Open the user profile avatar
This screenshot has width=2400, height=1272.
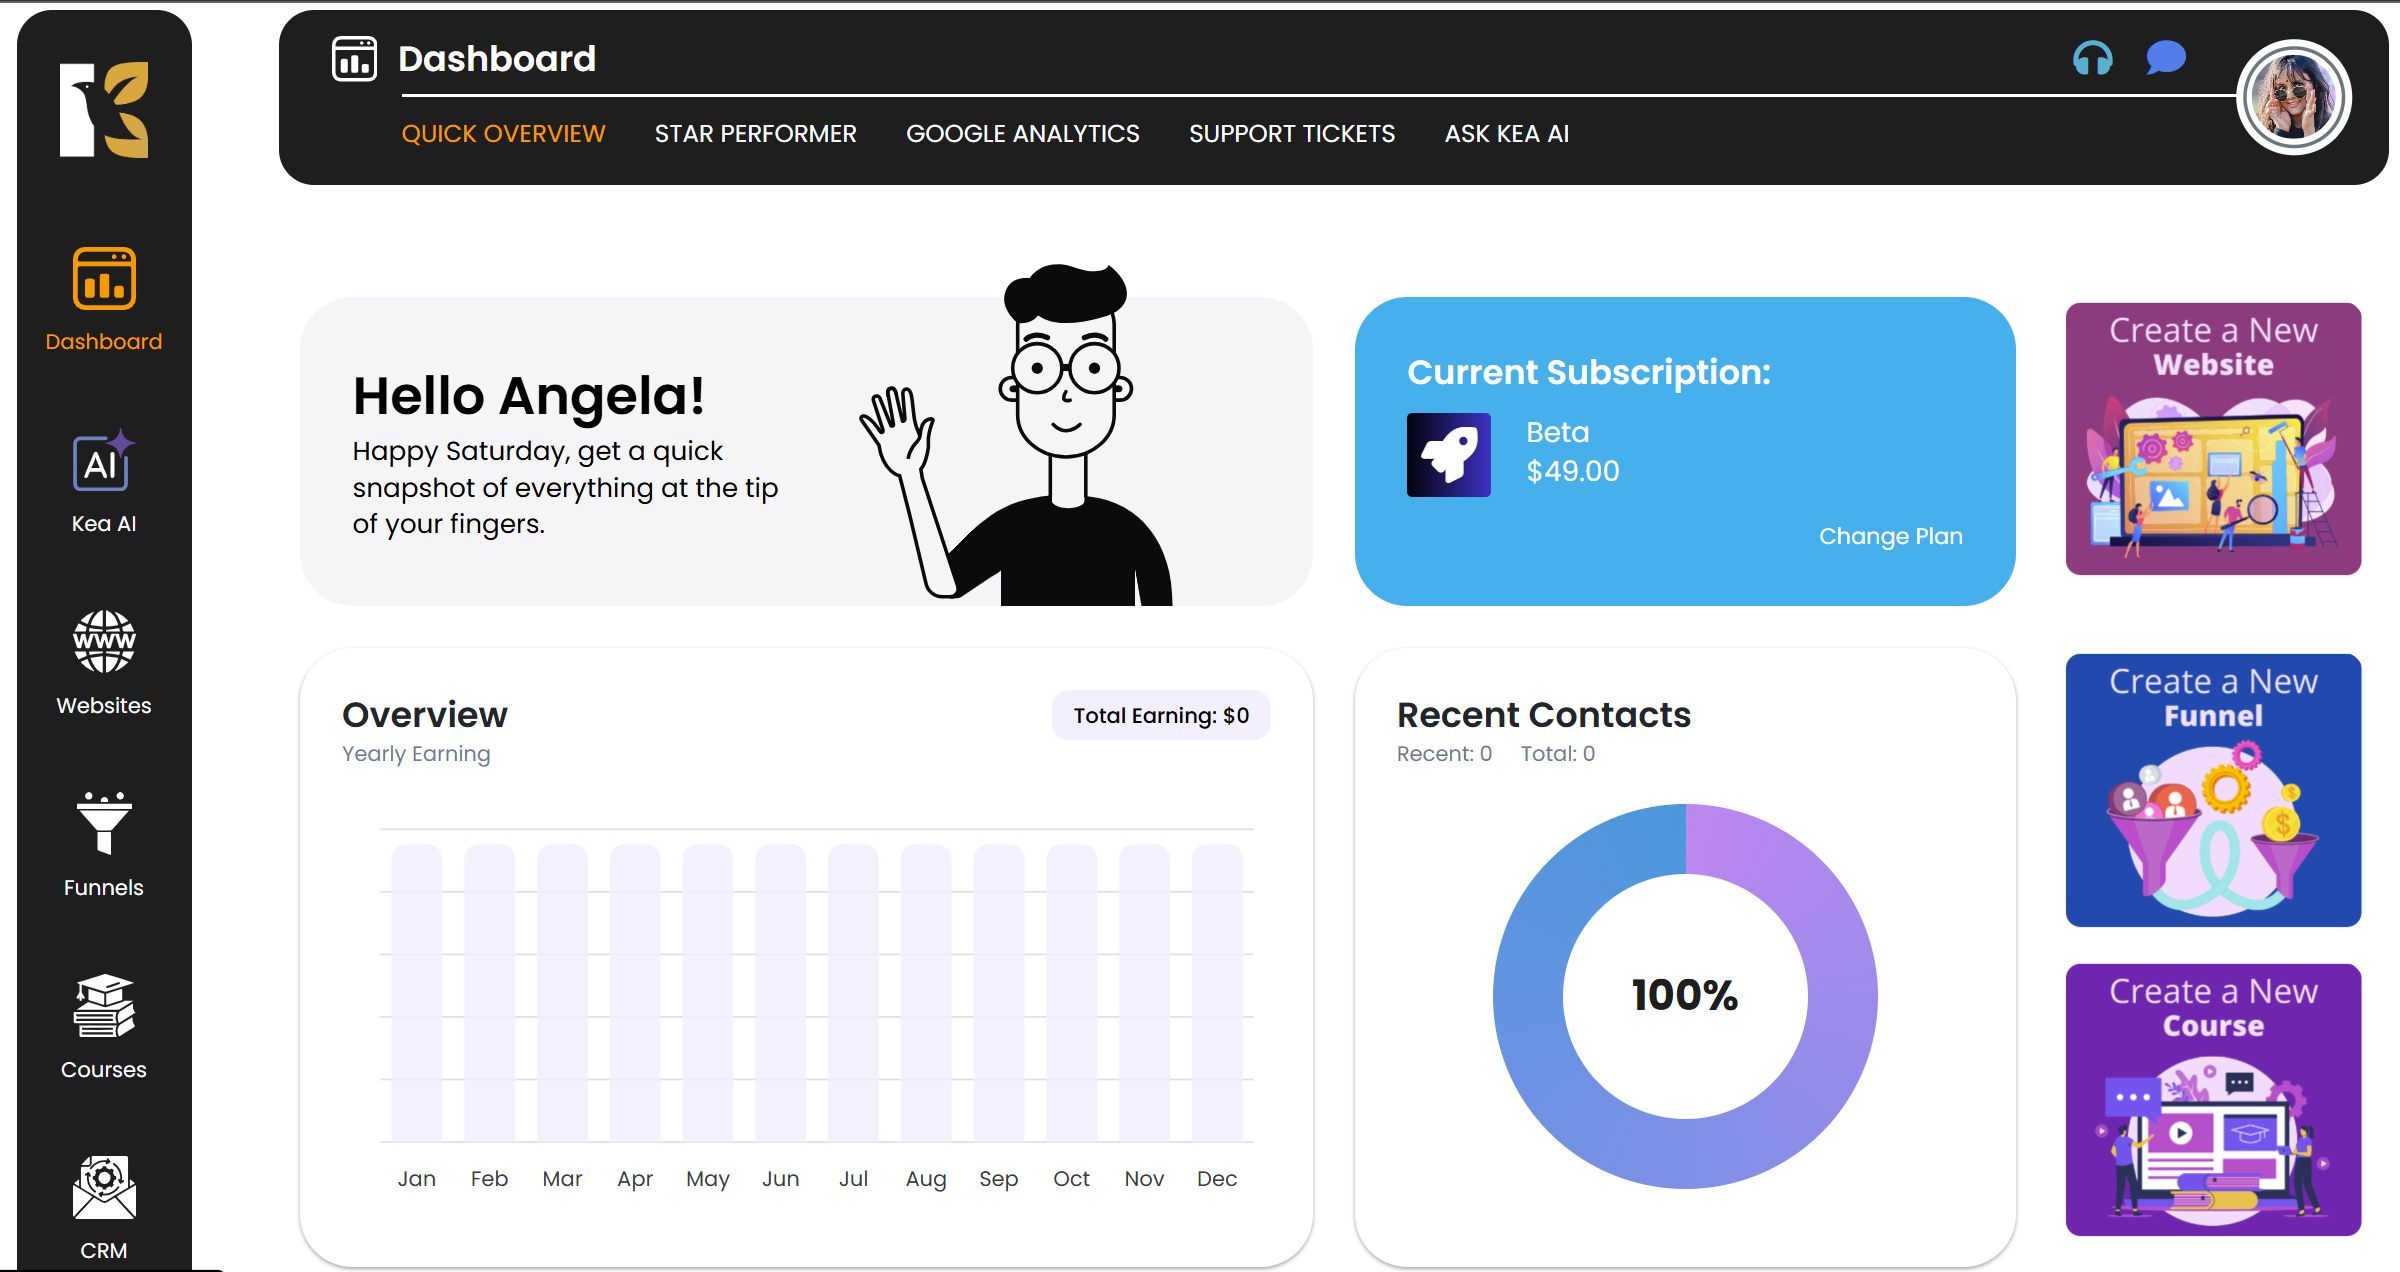pyautogui.click(x=2293, y=98)
